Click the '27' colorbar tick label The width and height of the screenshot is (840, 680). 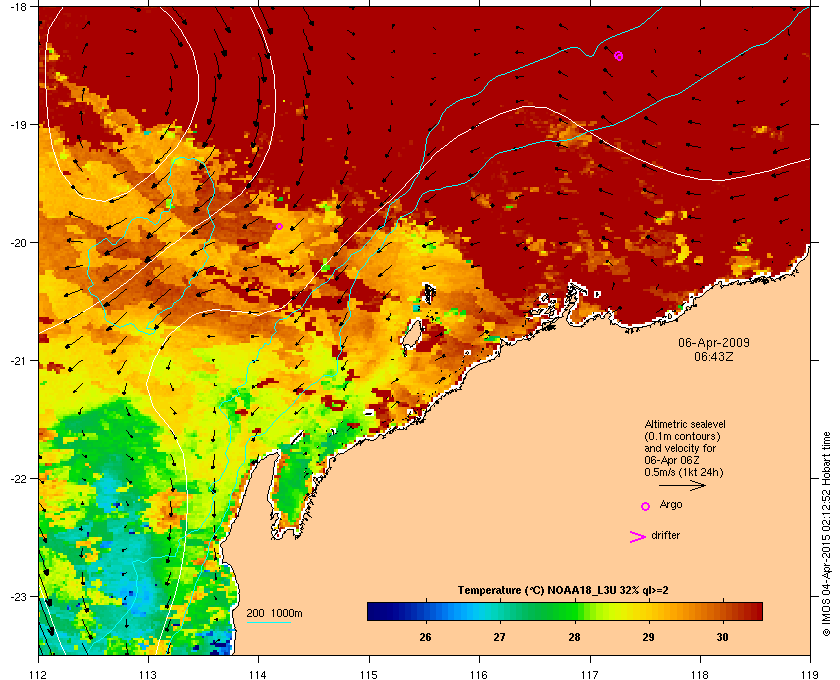[x=499, y=637]
